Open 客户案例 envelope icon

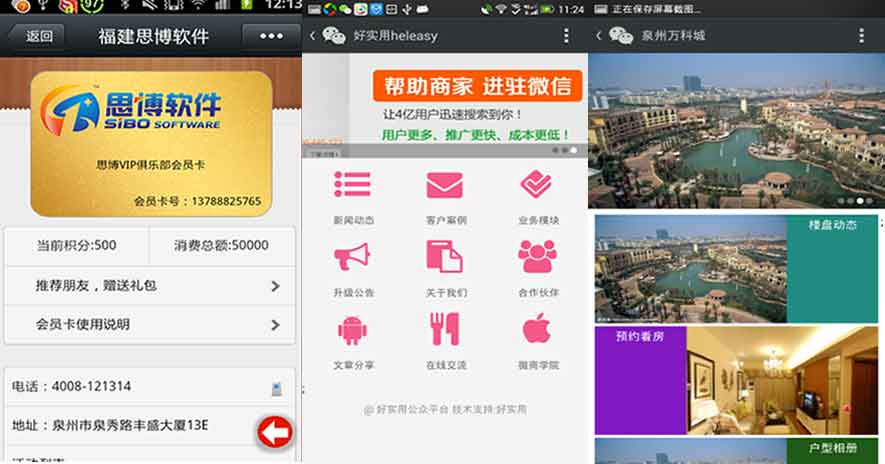pyautogui.click(x=445, y=185)
